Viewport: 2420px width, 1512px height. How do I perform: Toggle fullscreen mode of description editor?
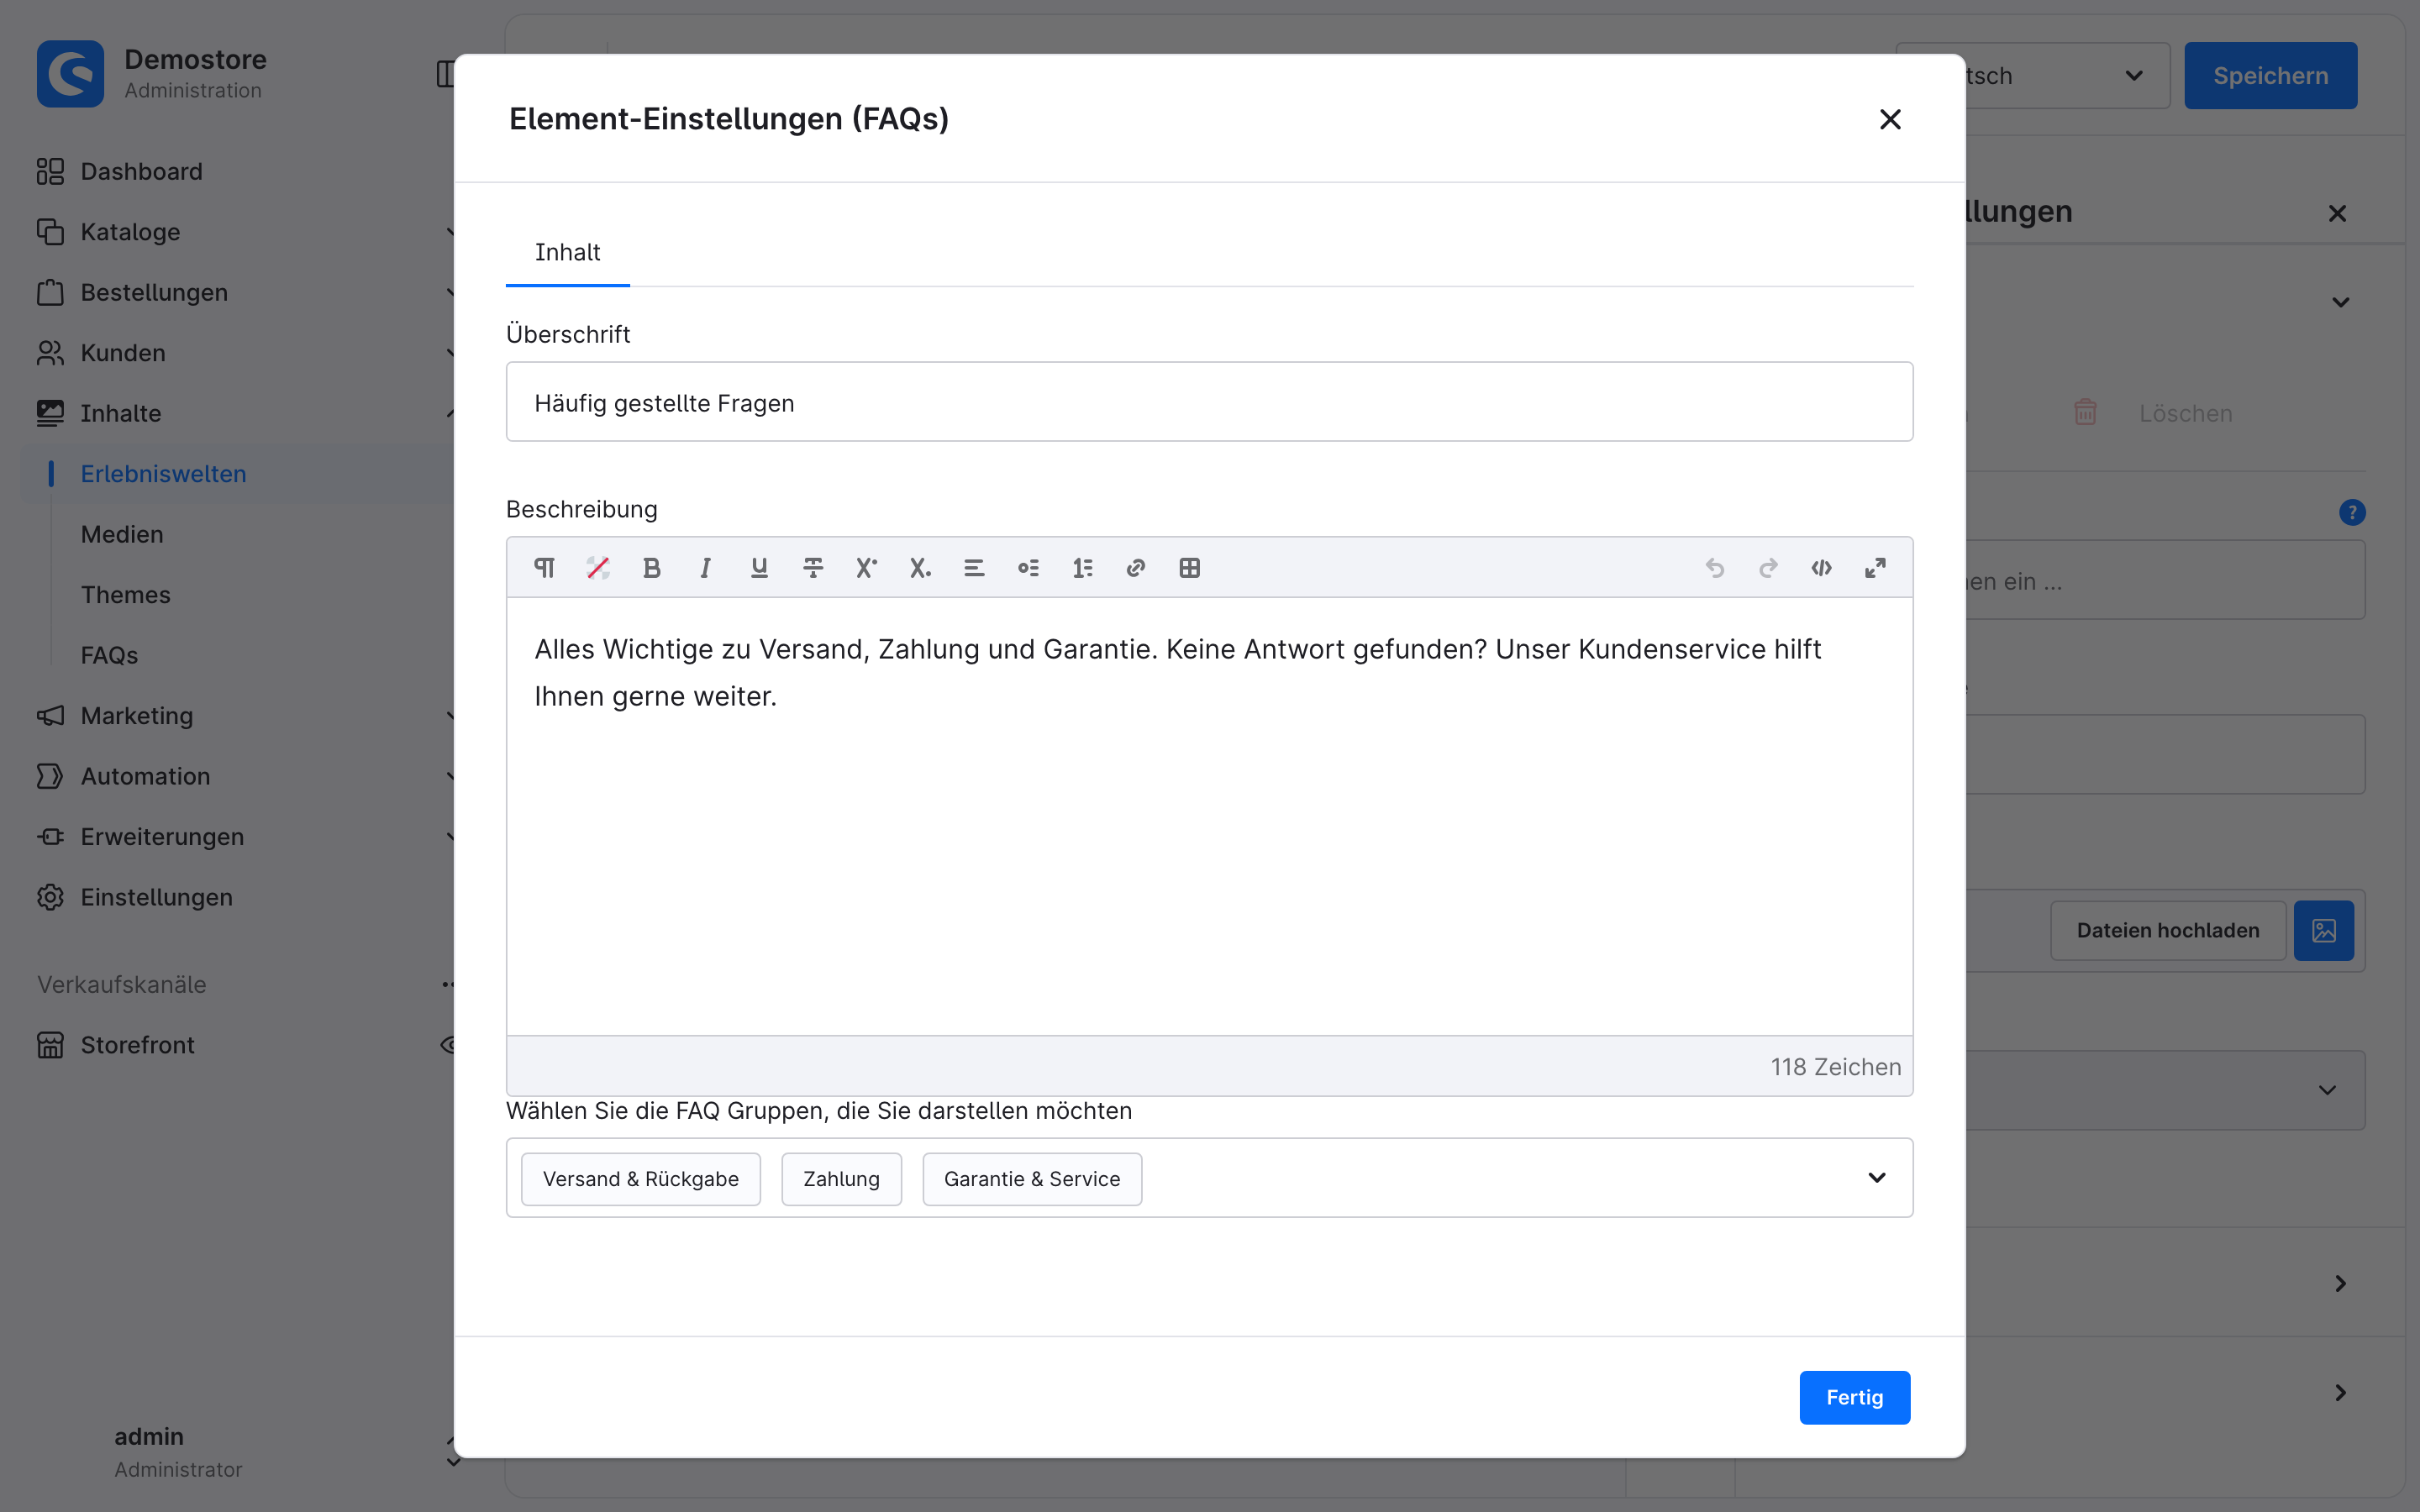point(1875,568)
